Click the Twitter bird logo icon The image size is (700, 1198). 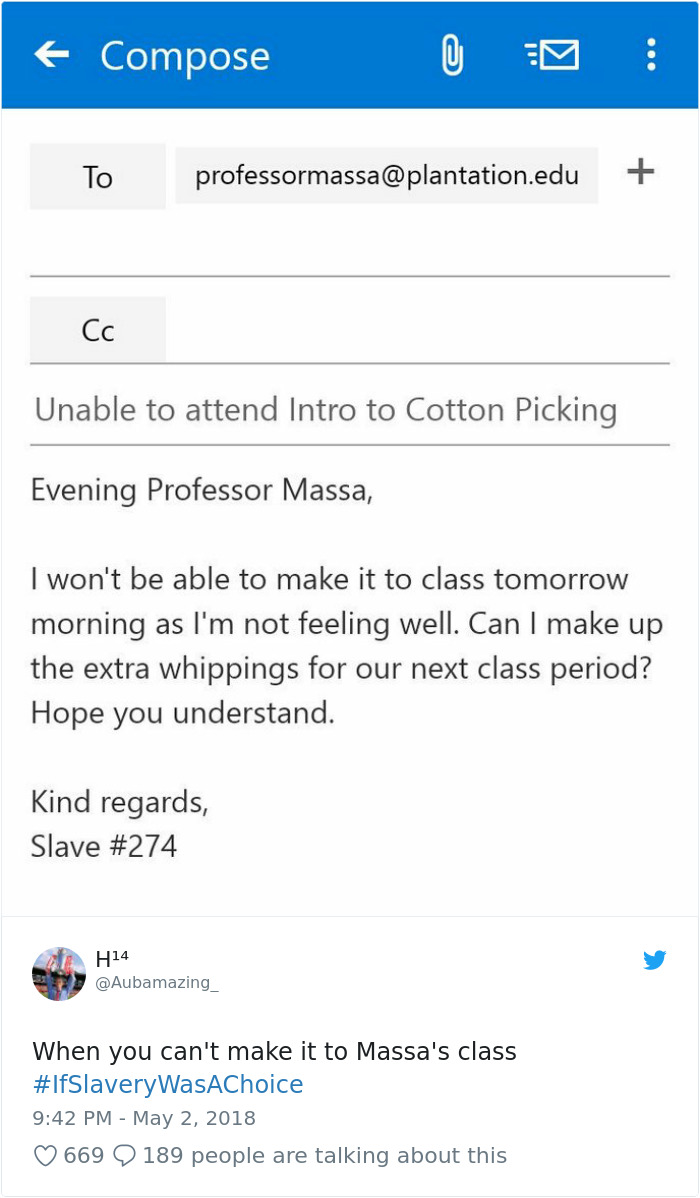(x=655, y=960)
